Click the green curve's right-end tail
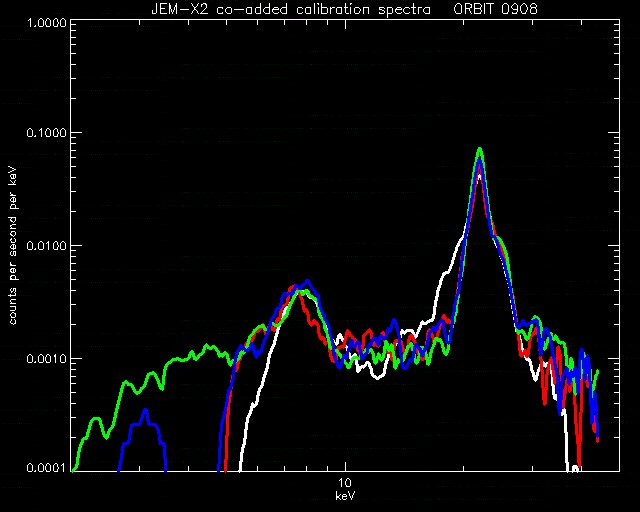This screenshot has height=512, width=640. pyautogui.click(x=597, y=372)
